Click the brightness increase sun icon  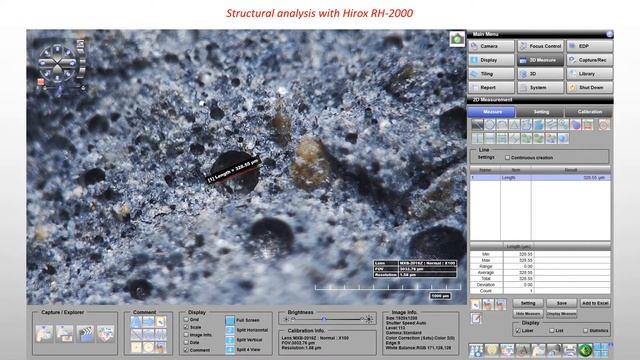point(369,319)
